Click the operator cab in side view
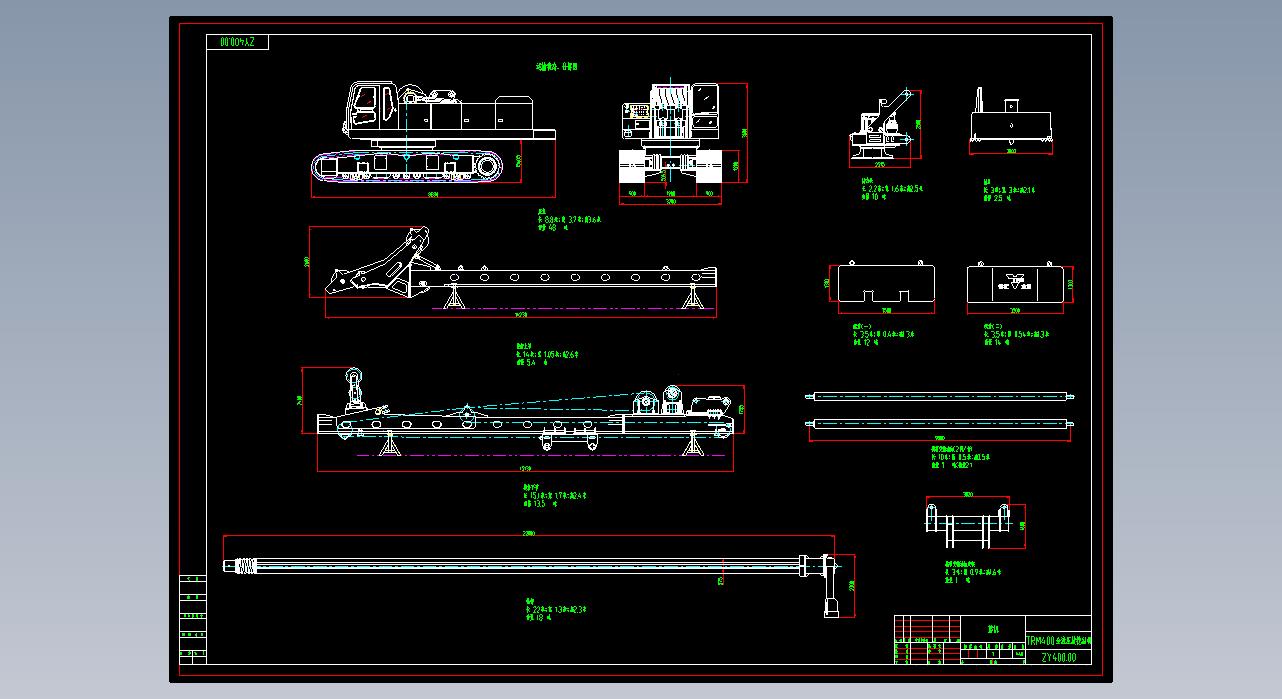The height and width of the screenshot is (699, 1282). 362,106
